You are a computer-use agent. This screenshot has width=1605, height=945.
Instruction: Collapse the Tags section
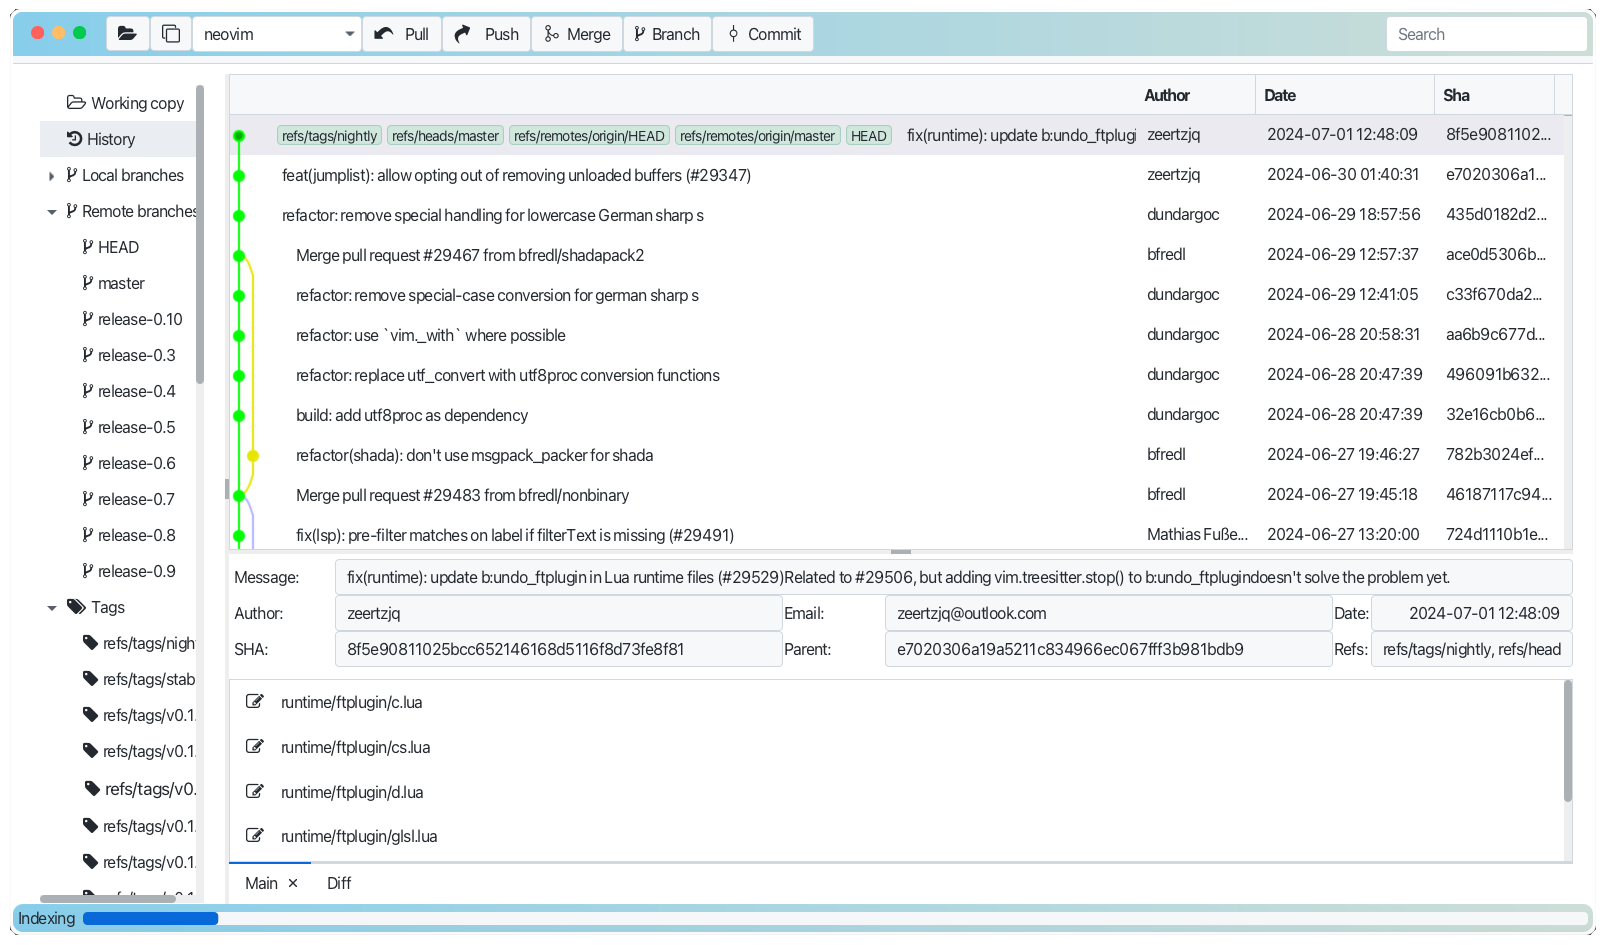coord(51,608)
